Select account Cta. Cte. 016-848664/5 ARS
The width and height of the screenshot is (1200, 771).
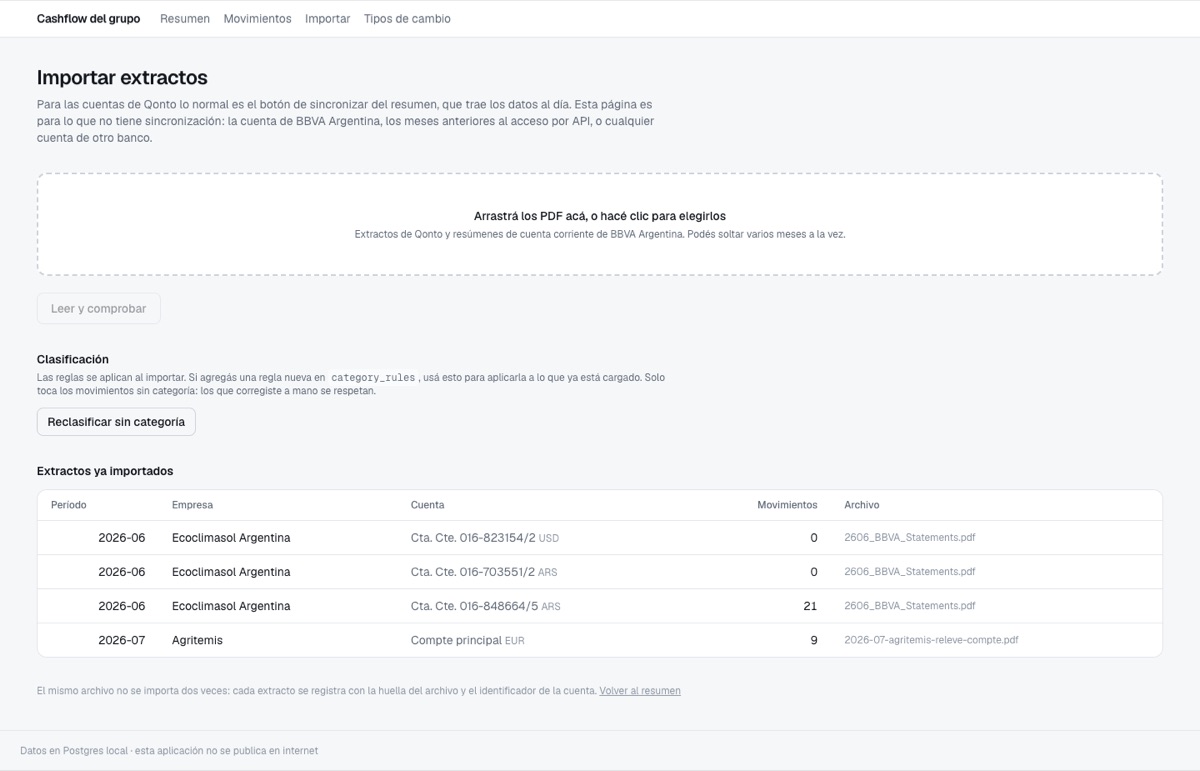coord(485,606)
